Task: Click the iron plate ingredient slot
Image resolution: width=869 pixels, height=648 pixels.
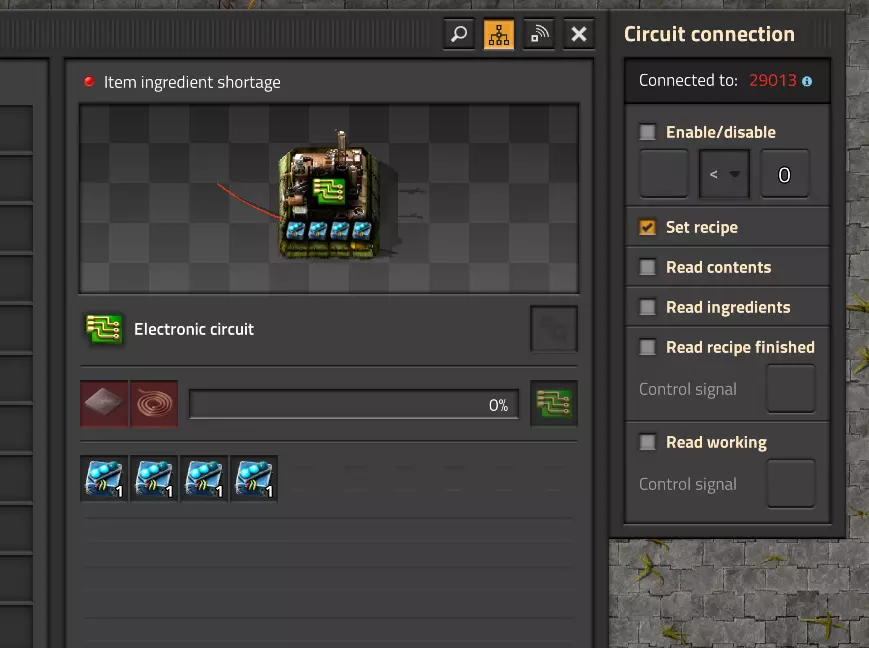Action: click(x=104, y=404)
